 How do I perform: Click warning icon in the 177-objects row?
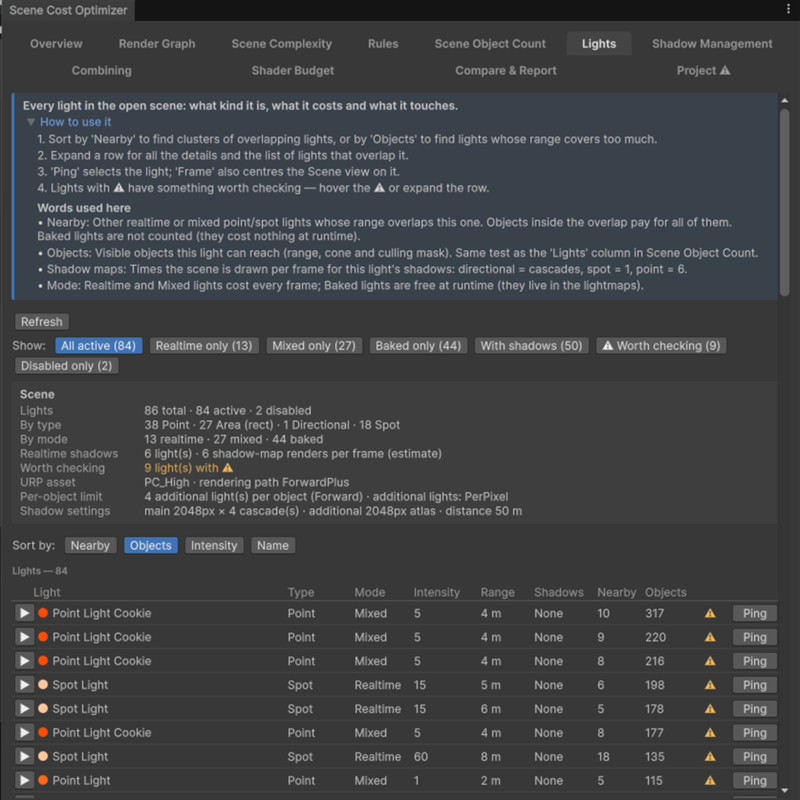(710, 733)
